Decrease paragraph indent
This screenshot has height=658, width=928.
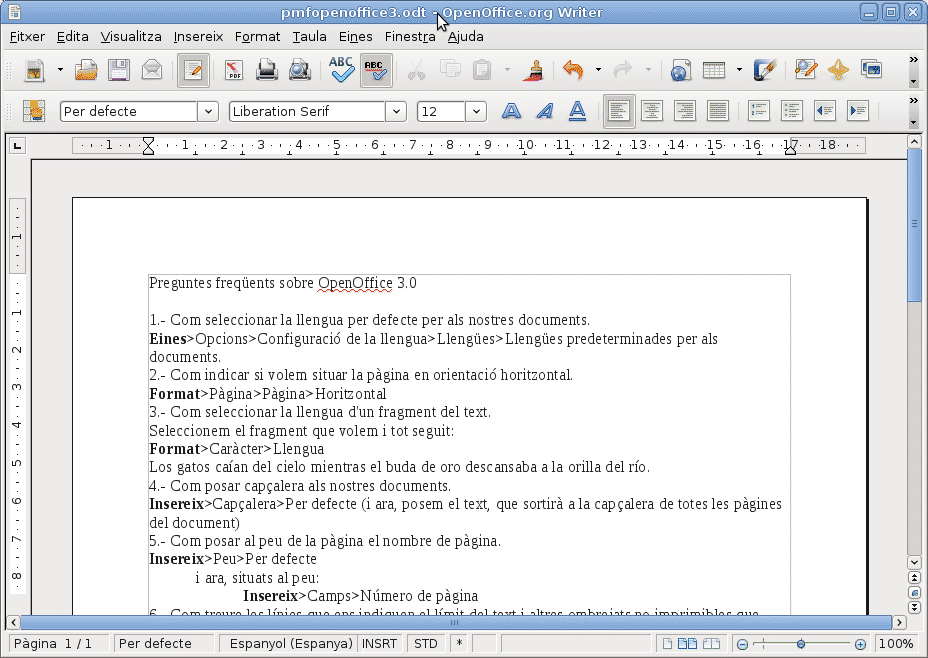pyautogui.click(x=825, y=111)
